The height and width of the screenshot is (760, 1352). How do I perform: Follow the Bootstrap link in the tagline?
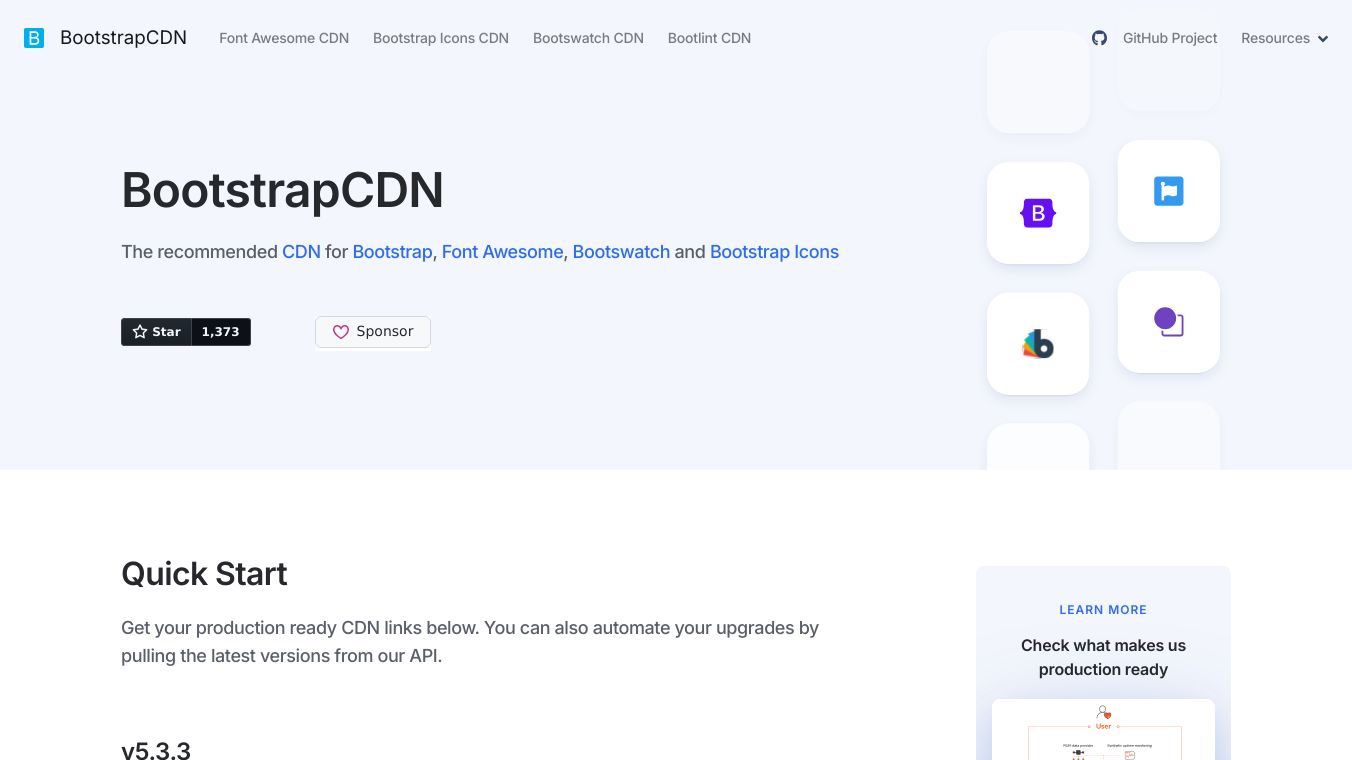click(x=392, y=252)
